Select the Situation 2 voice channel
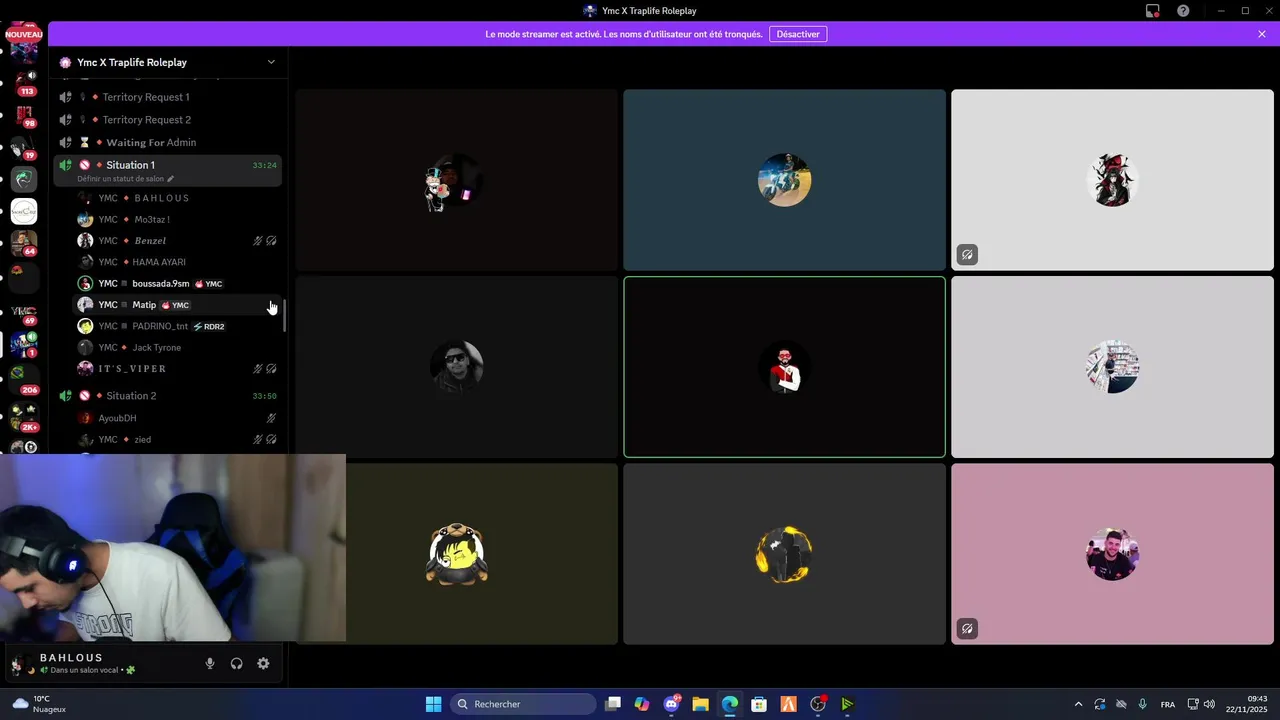The width and height of the screenshot is (1280, 720). click(168, 396)
